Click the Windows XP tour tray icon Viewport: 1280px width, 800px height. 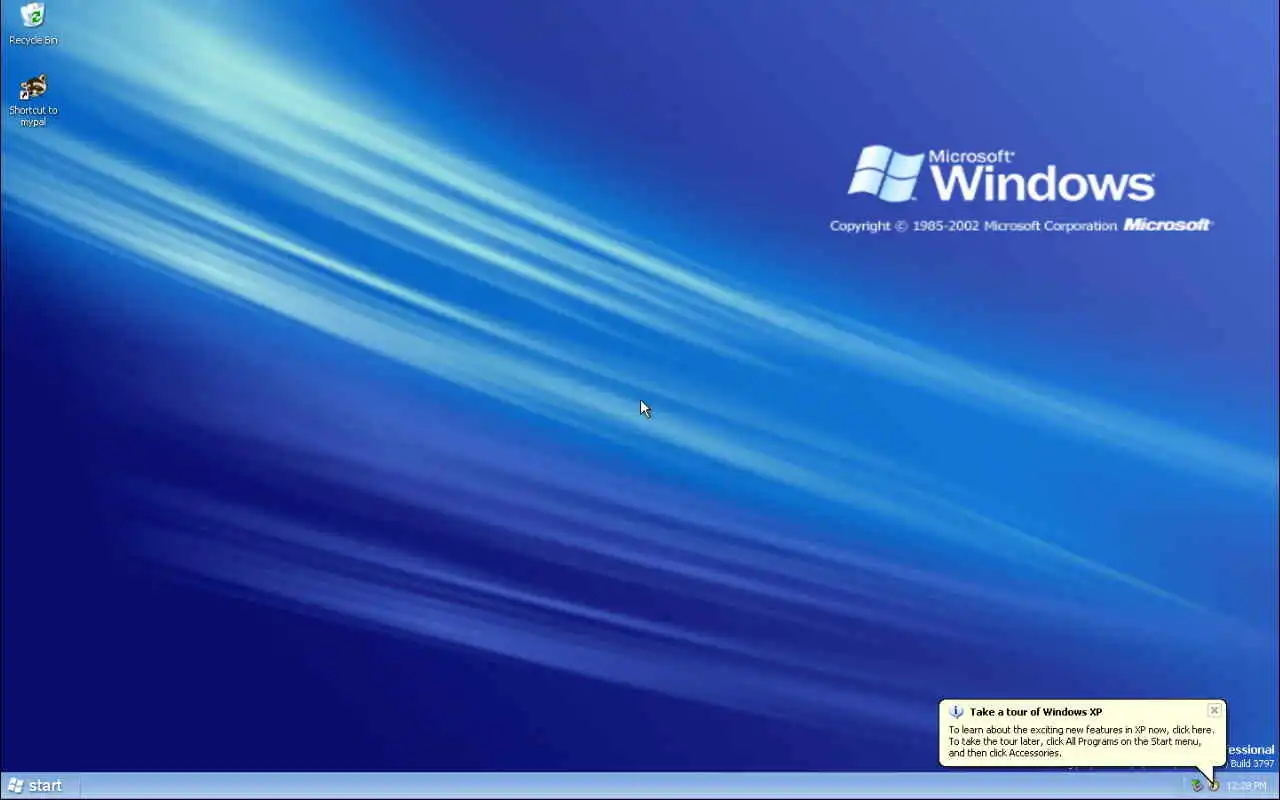tap(1214, 786)
